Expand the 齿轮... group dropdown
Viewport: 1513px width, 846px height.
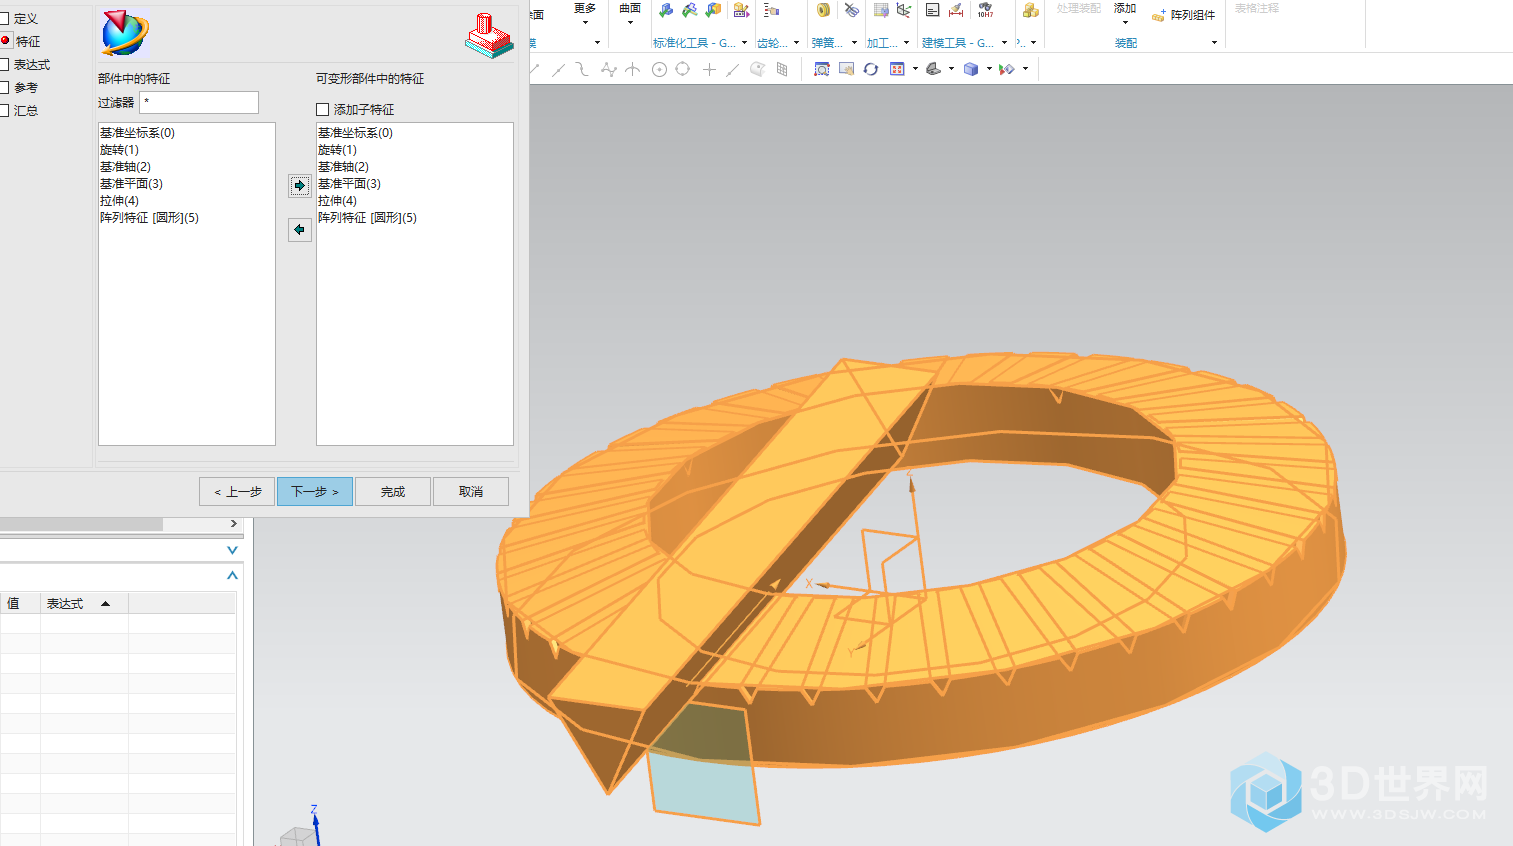pyautogui.click(x=796, y=43)
